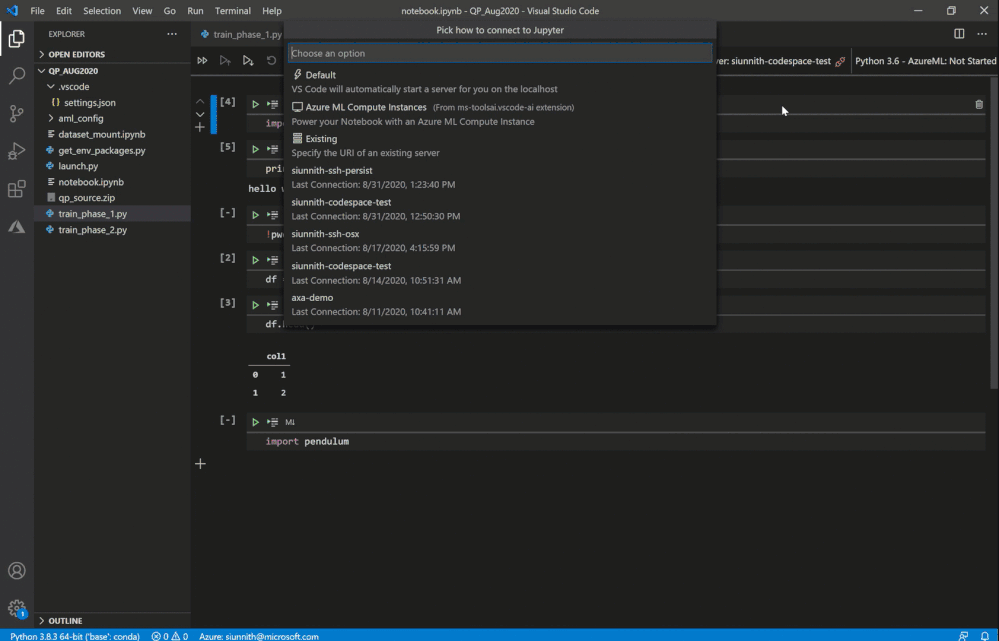Run cell [2] with its play icon
Screen dimensions: 999x641
pyautogui.click(x=255, y=260)
